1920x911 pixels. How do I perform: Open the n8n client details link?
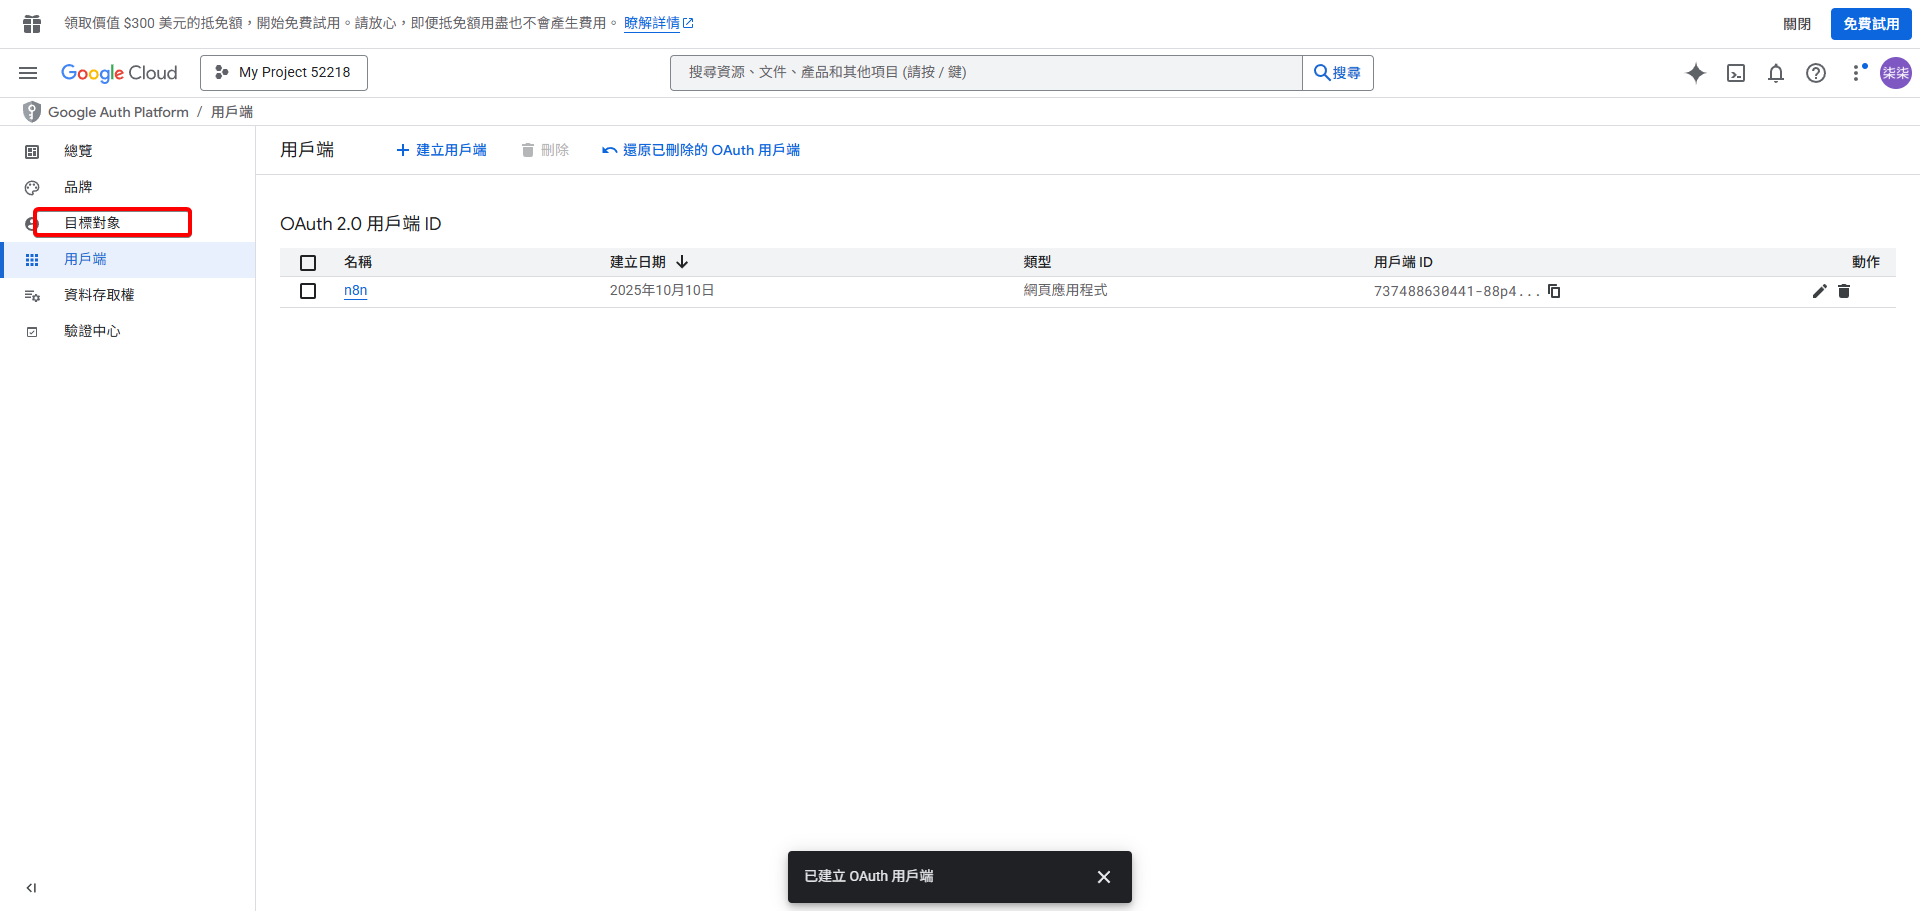pos(355,290)
